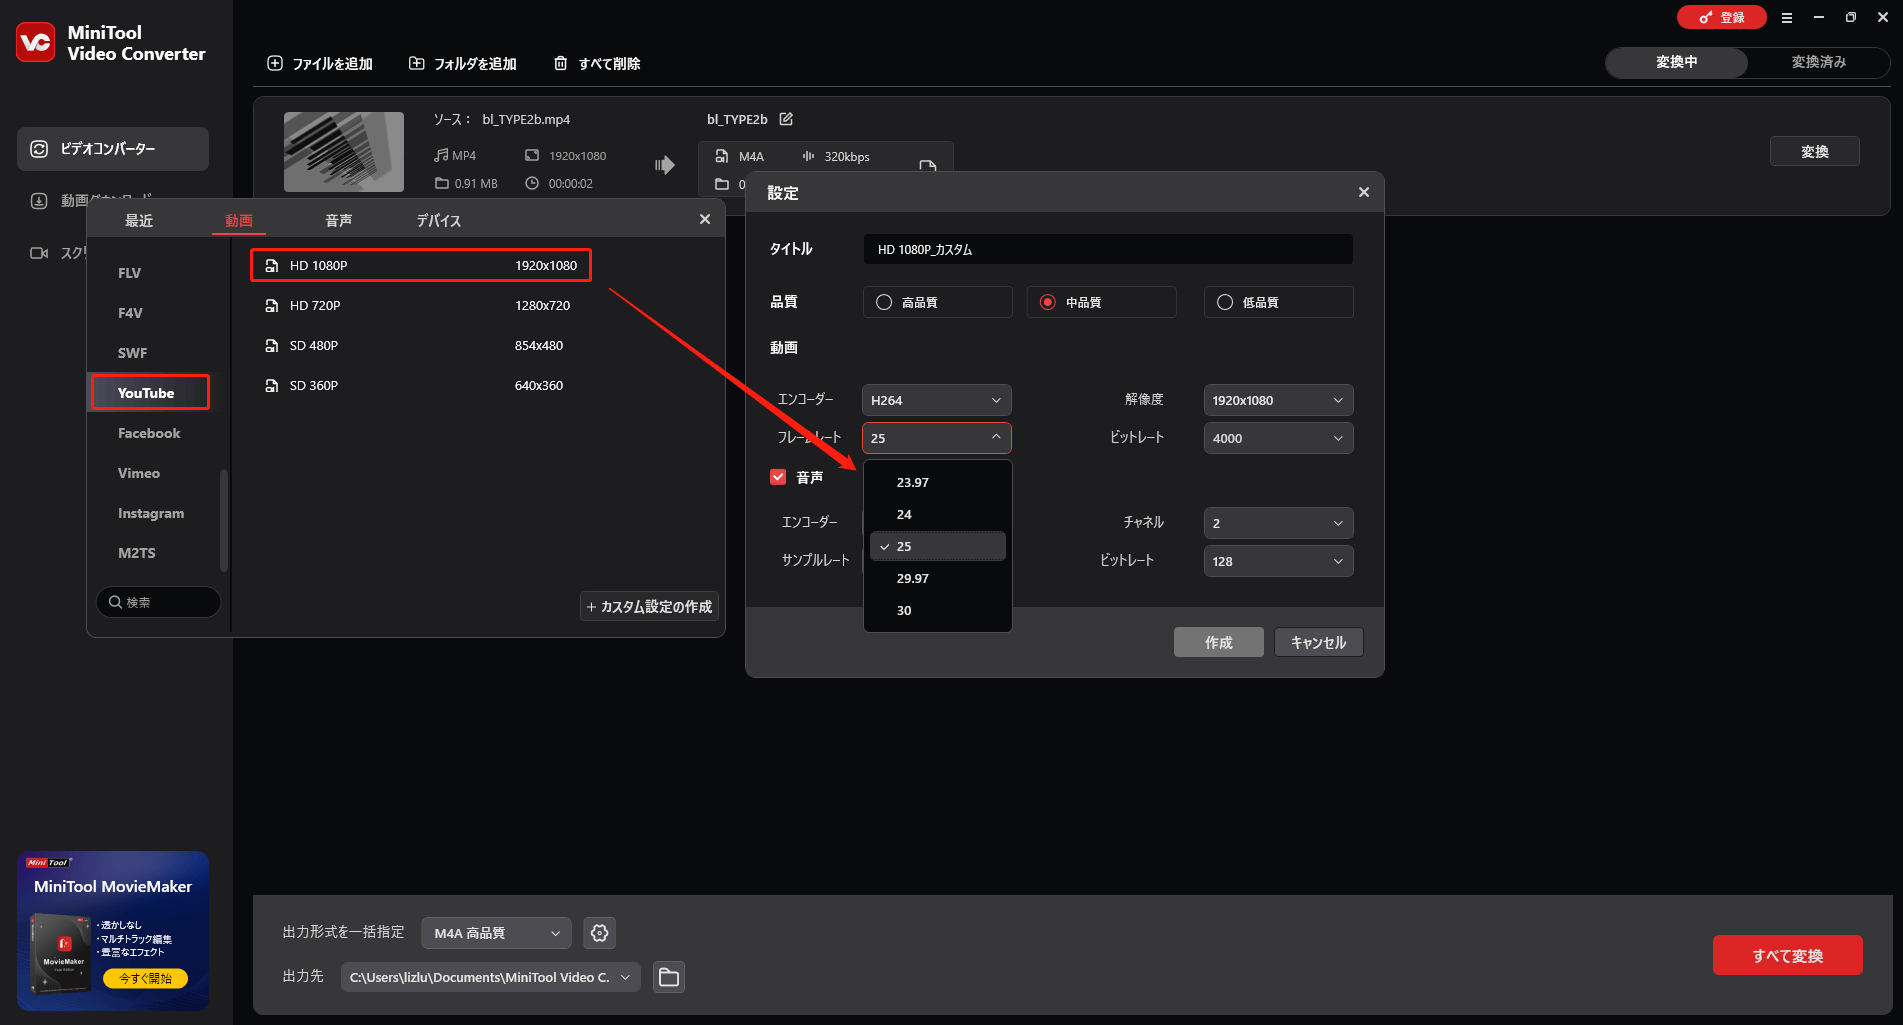Collapse the frame rate dropdown
This screenshot has height=1025, width=1903.
click(937, 438)
